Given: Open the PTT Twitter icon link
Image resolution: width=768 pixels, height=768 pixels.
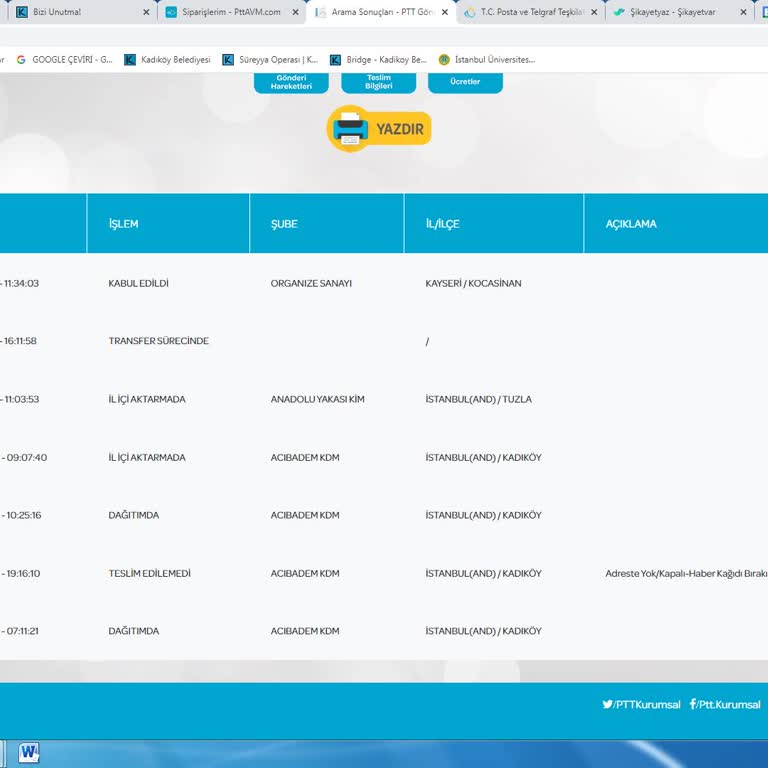Looking at the screenshot, I should tap(607, 704).
